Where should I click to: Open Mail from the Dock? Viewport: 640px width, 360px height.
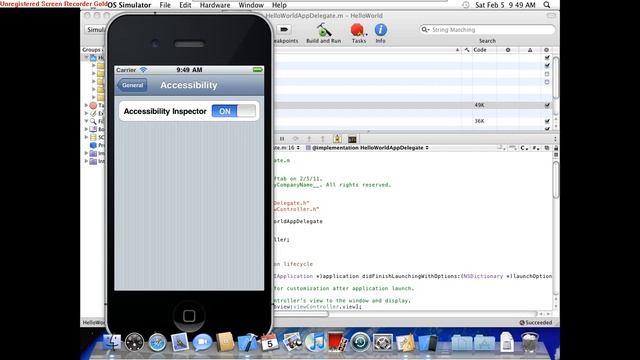180,342
